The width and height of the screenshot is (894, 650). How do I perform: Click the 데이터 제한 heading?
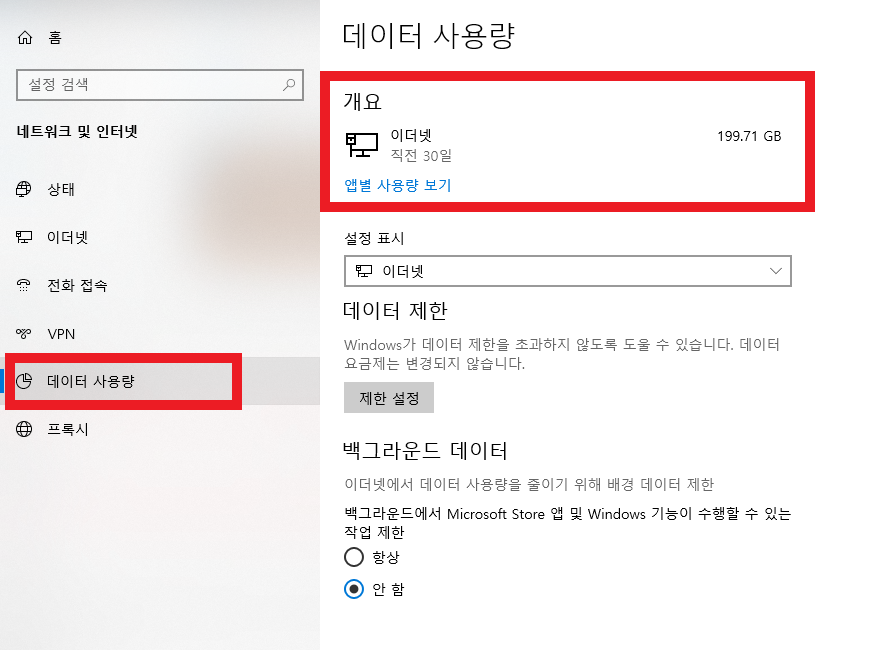click(395, 311)
